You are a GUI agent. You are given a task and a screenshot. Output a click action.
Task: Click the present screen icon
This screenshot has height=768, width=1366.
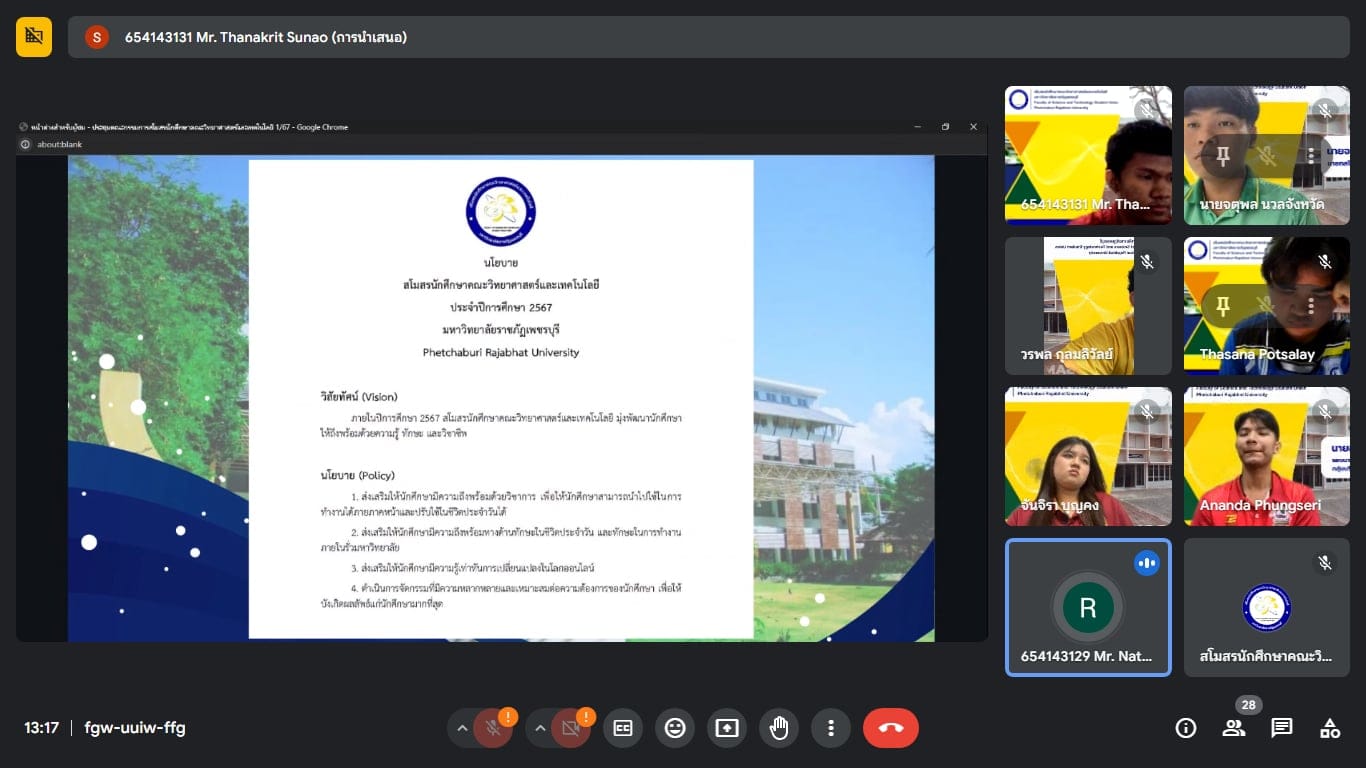click(727, 728)
